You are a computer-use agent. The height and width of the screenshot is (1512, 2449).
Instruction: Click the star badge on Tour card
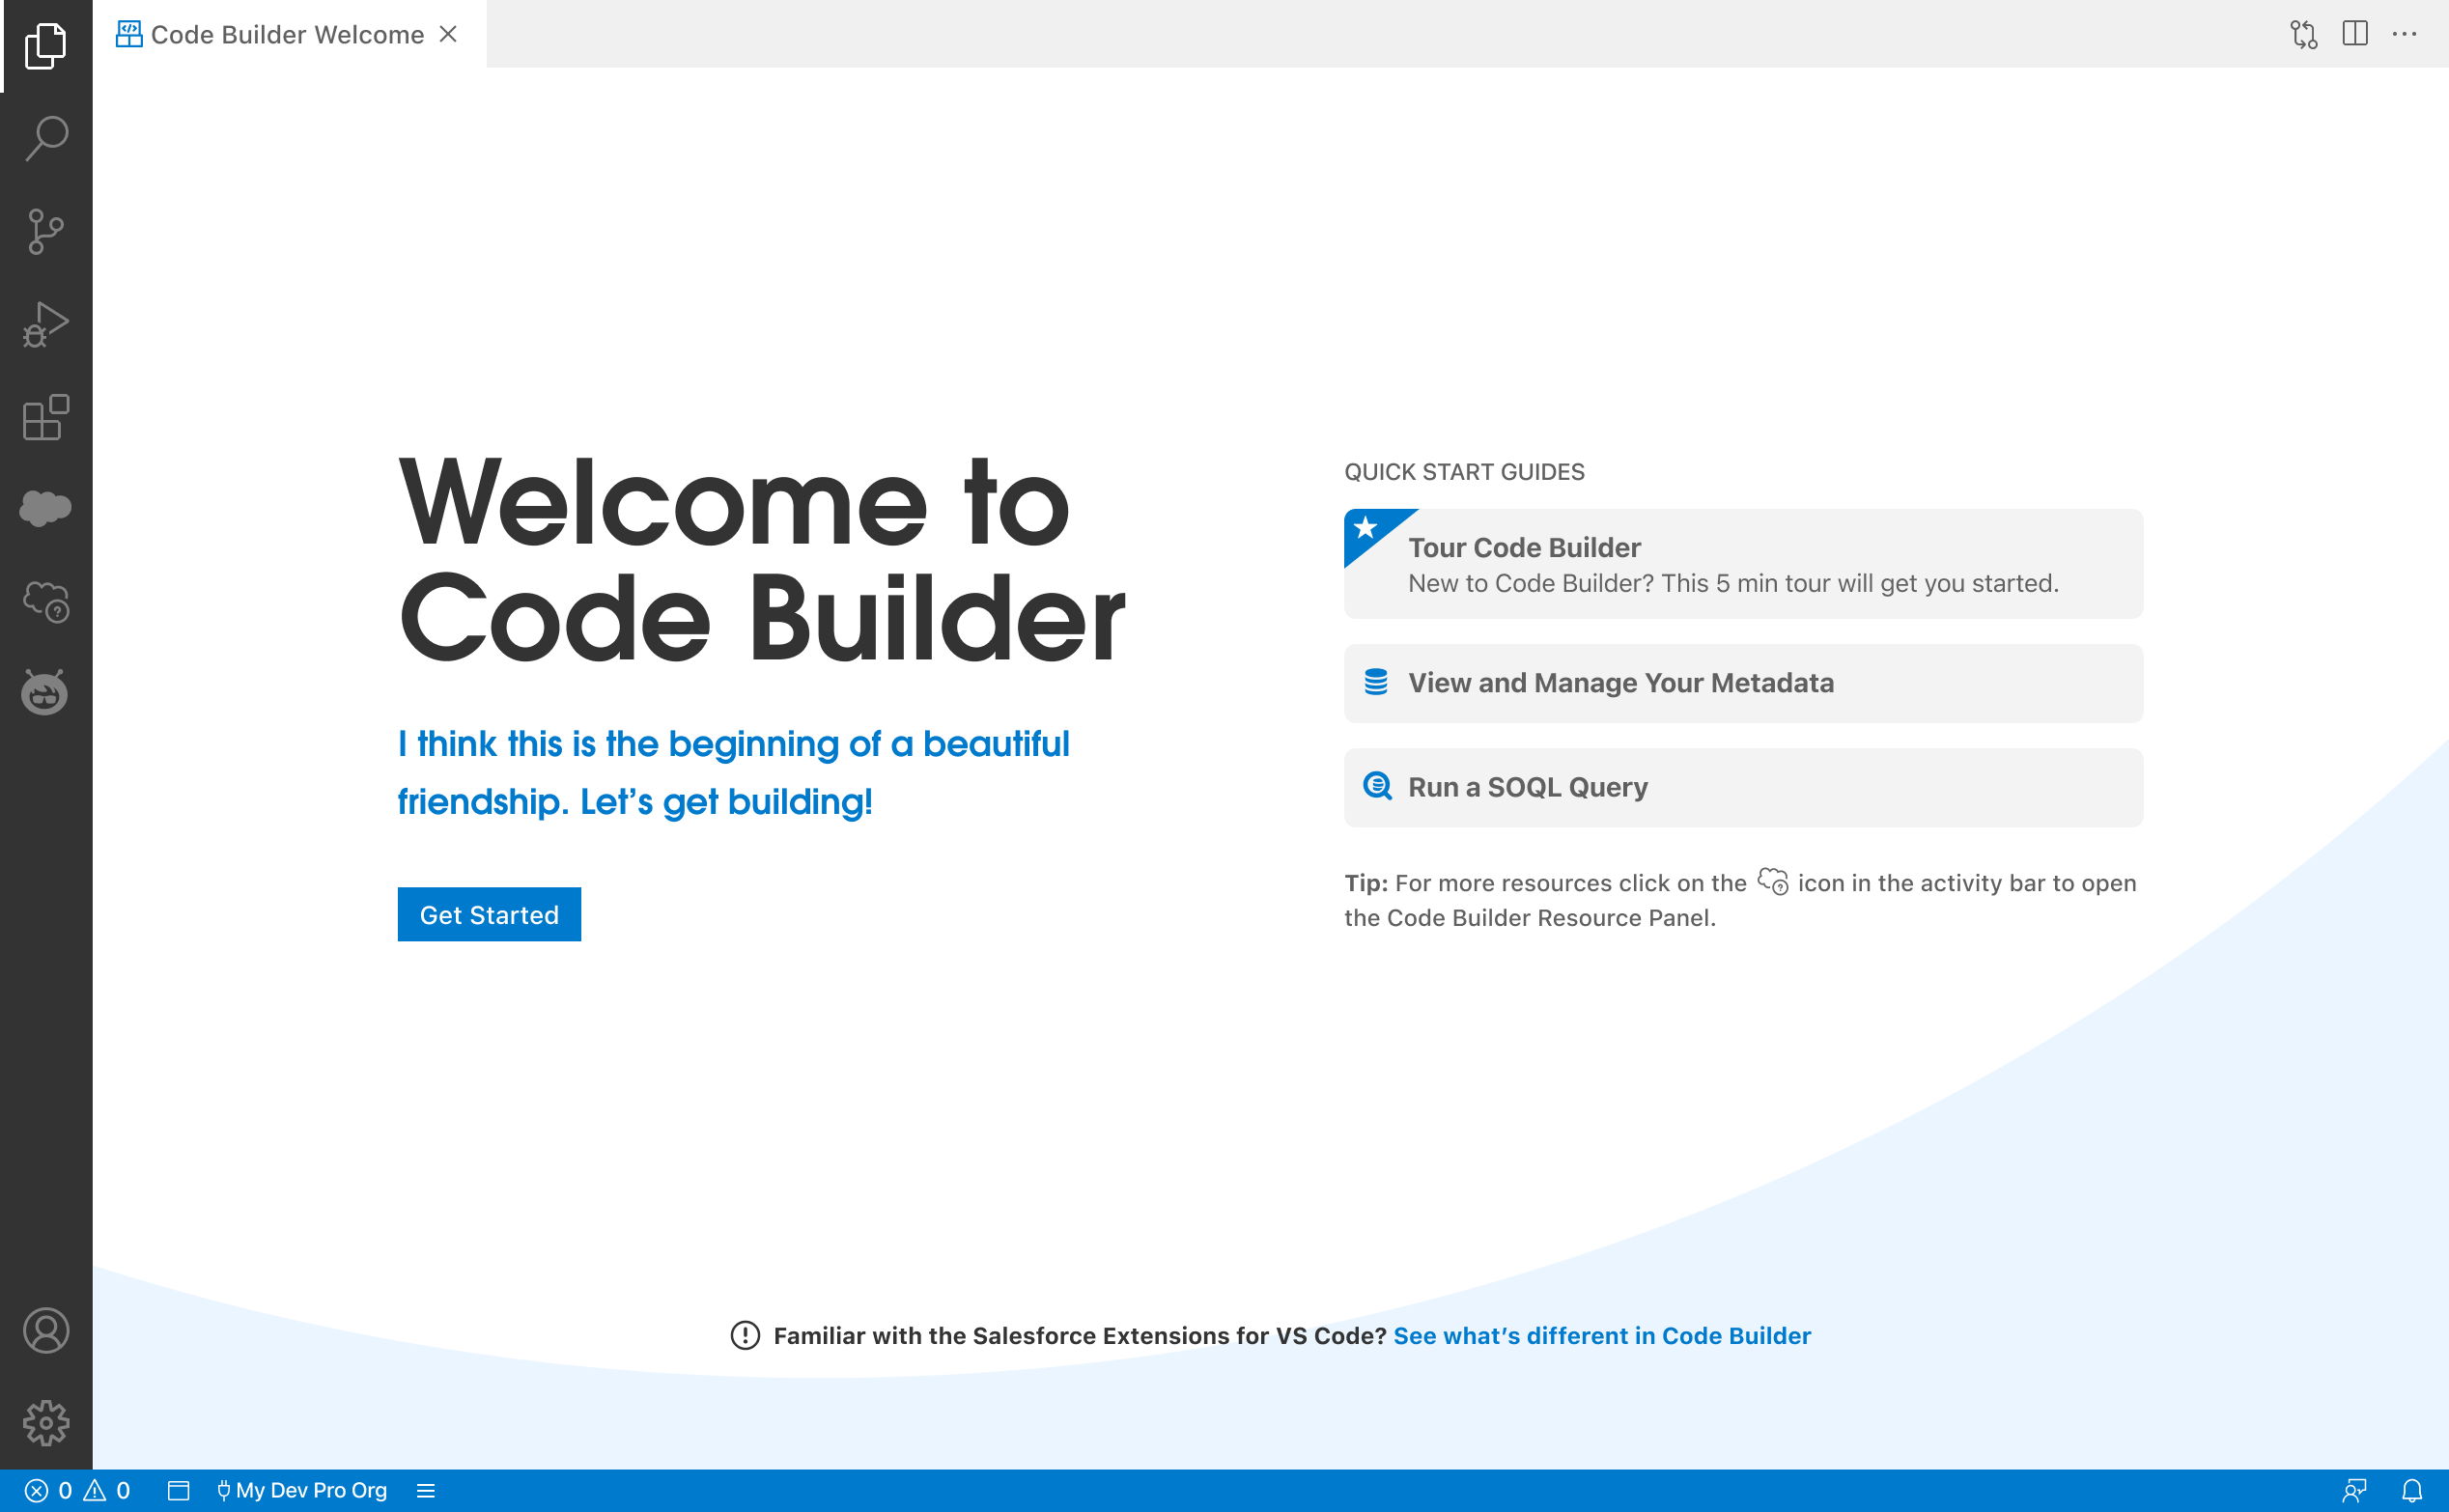pyautogui.click(x=1366, y=527)
